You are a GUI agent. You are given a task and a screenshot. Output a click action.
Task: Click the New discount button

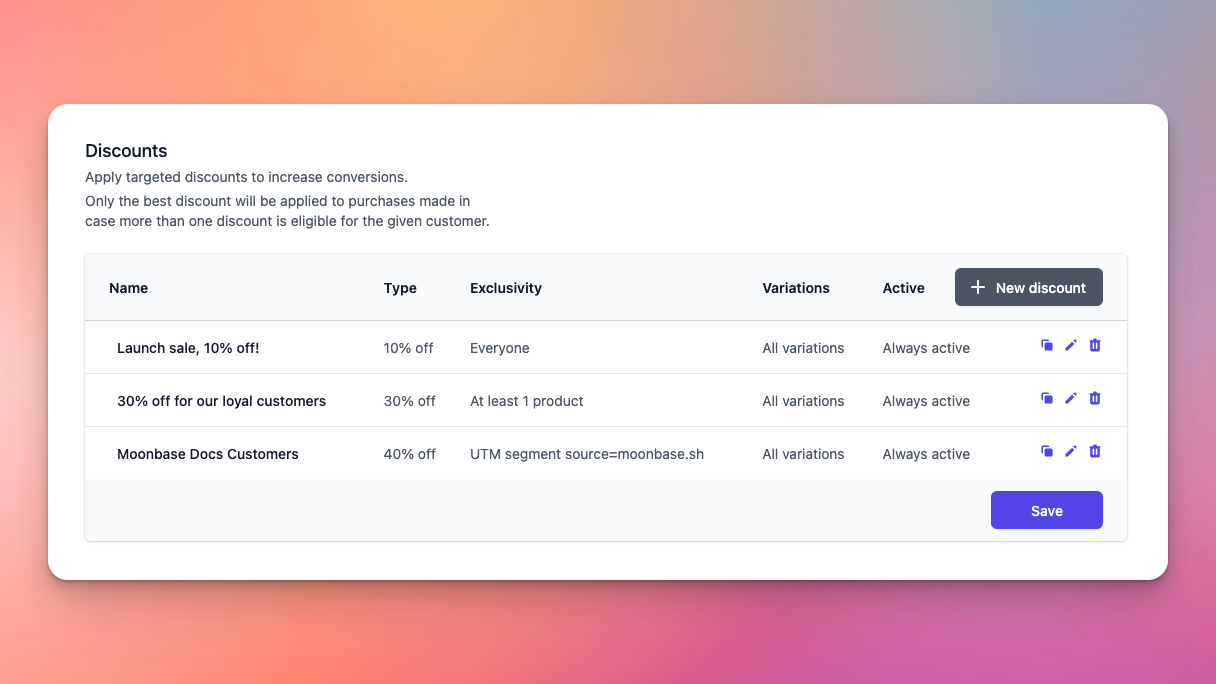pos(1028,287)
